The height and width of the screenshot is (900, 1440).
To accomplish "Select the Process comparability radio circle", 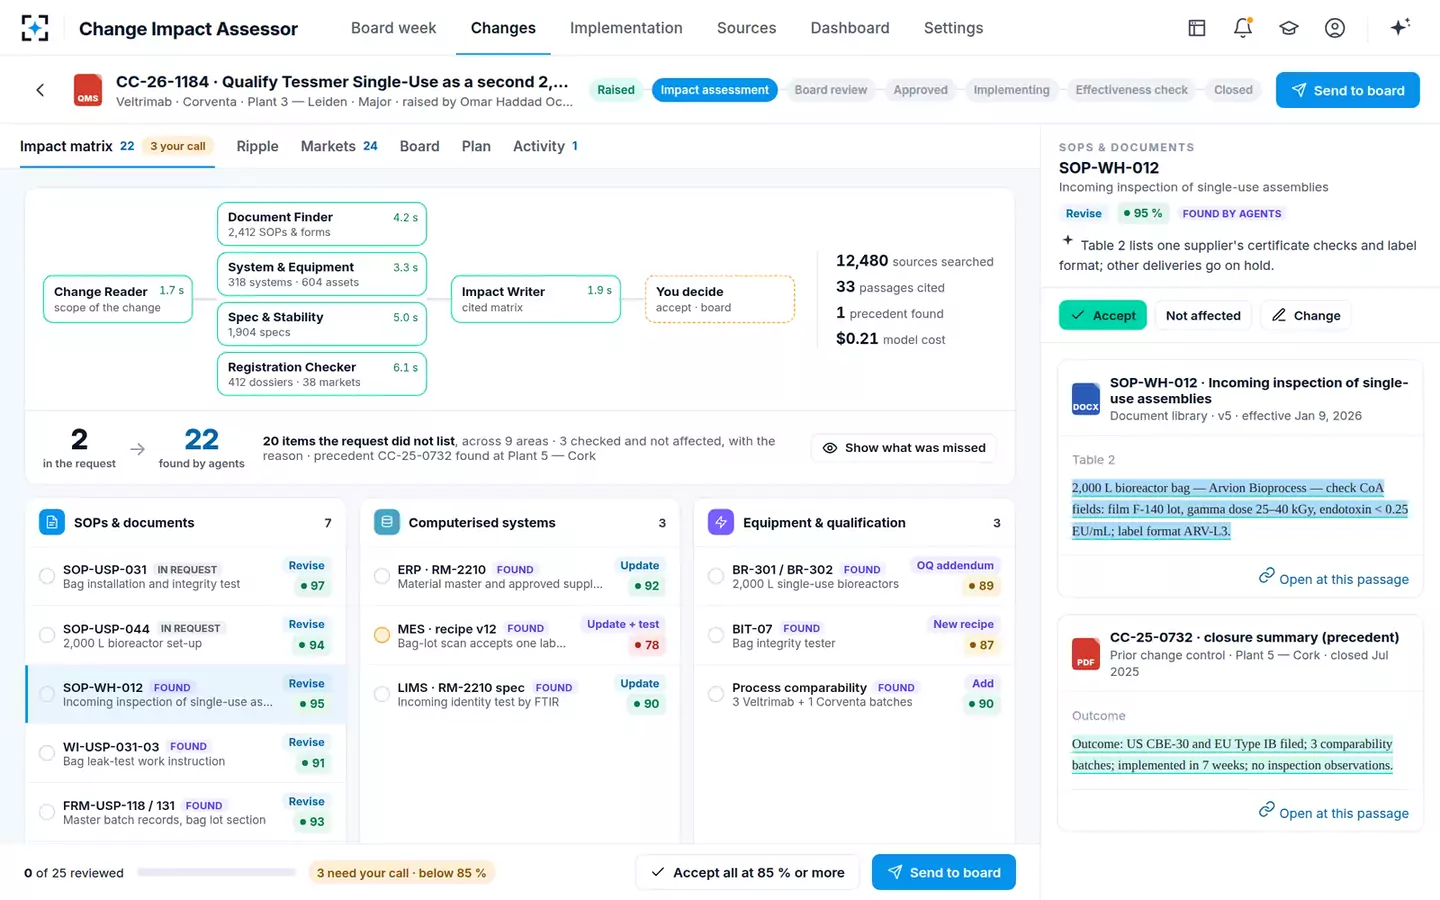I will (x=716, y=694).
